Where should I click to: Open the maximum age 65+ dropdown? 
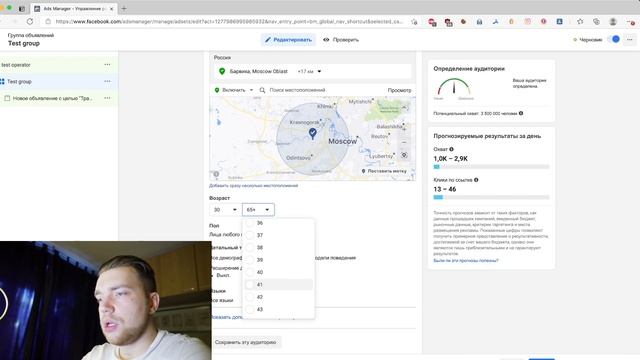pyautogui.click(x=258, y=210)
